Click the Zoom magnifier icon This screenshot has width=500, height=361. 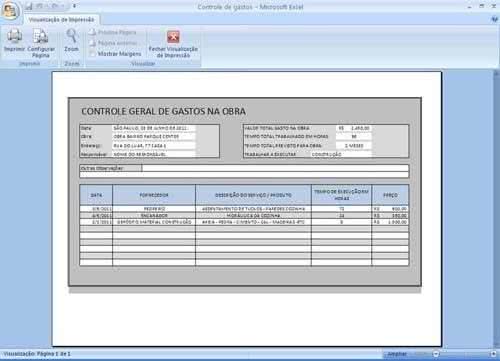coord(71,36)
